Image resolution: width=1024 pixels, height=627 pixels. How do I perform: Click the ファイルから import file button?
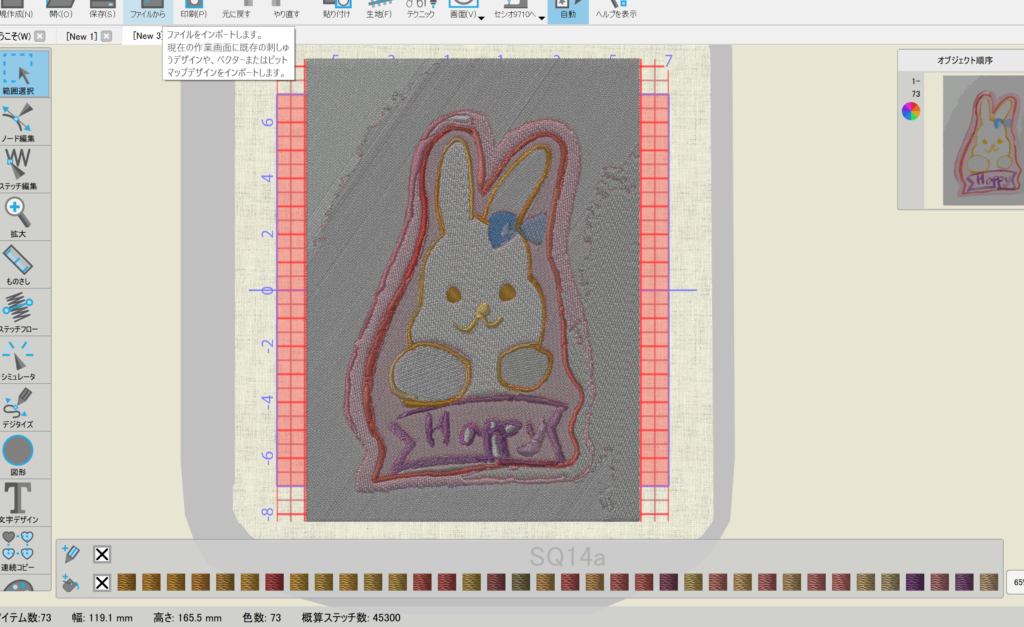point(147,12)
